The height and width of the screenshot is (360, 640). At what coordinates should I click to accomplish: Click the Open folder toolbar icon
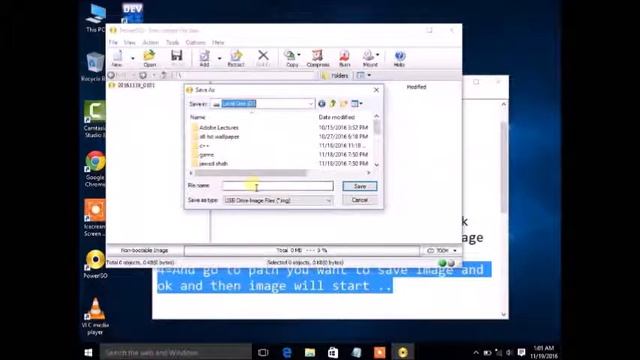click(x=149, y=58)
